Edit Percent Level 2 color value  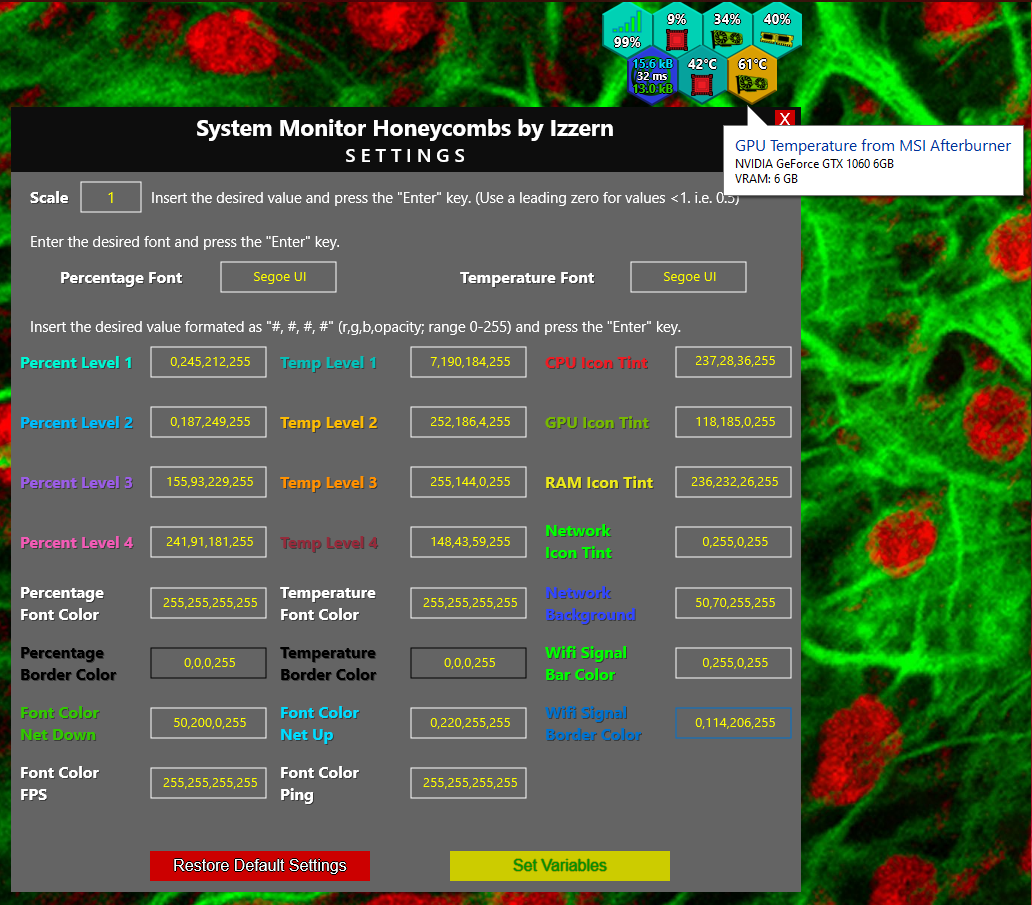(209, 422)
